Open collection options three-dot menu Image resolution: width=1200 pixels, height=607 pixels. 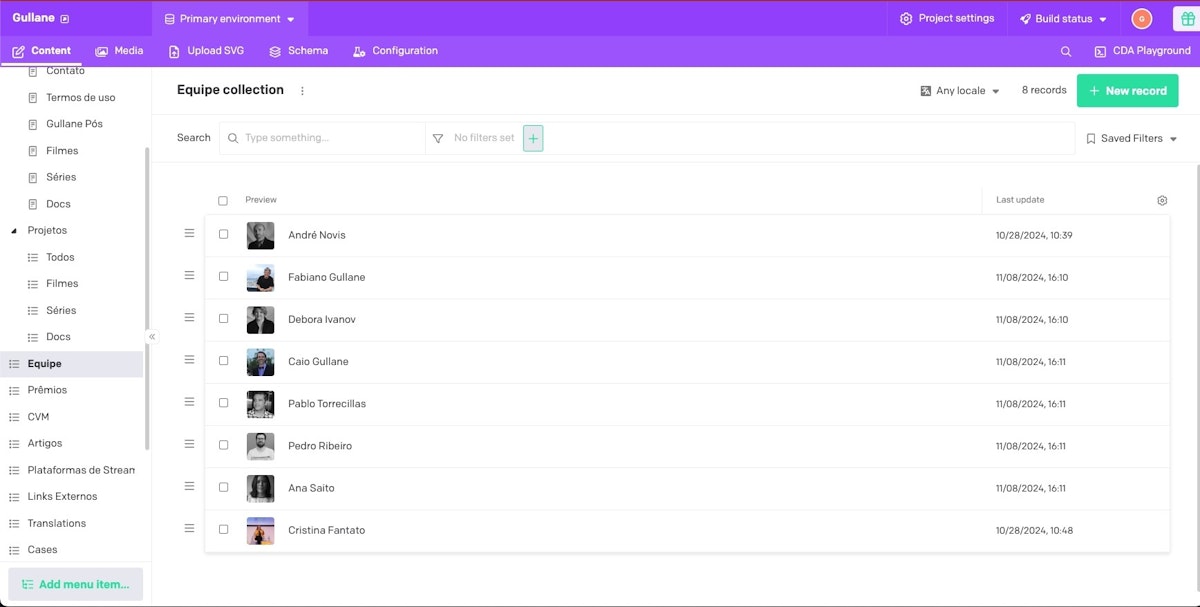point(303,91)
